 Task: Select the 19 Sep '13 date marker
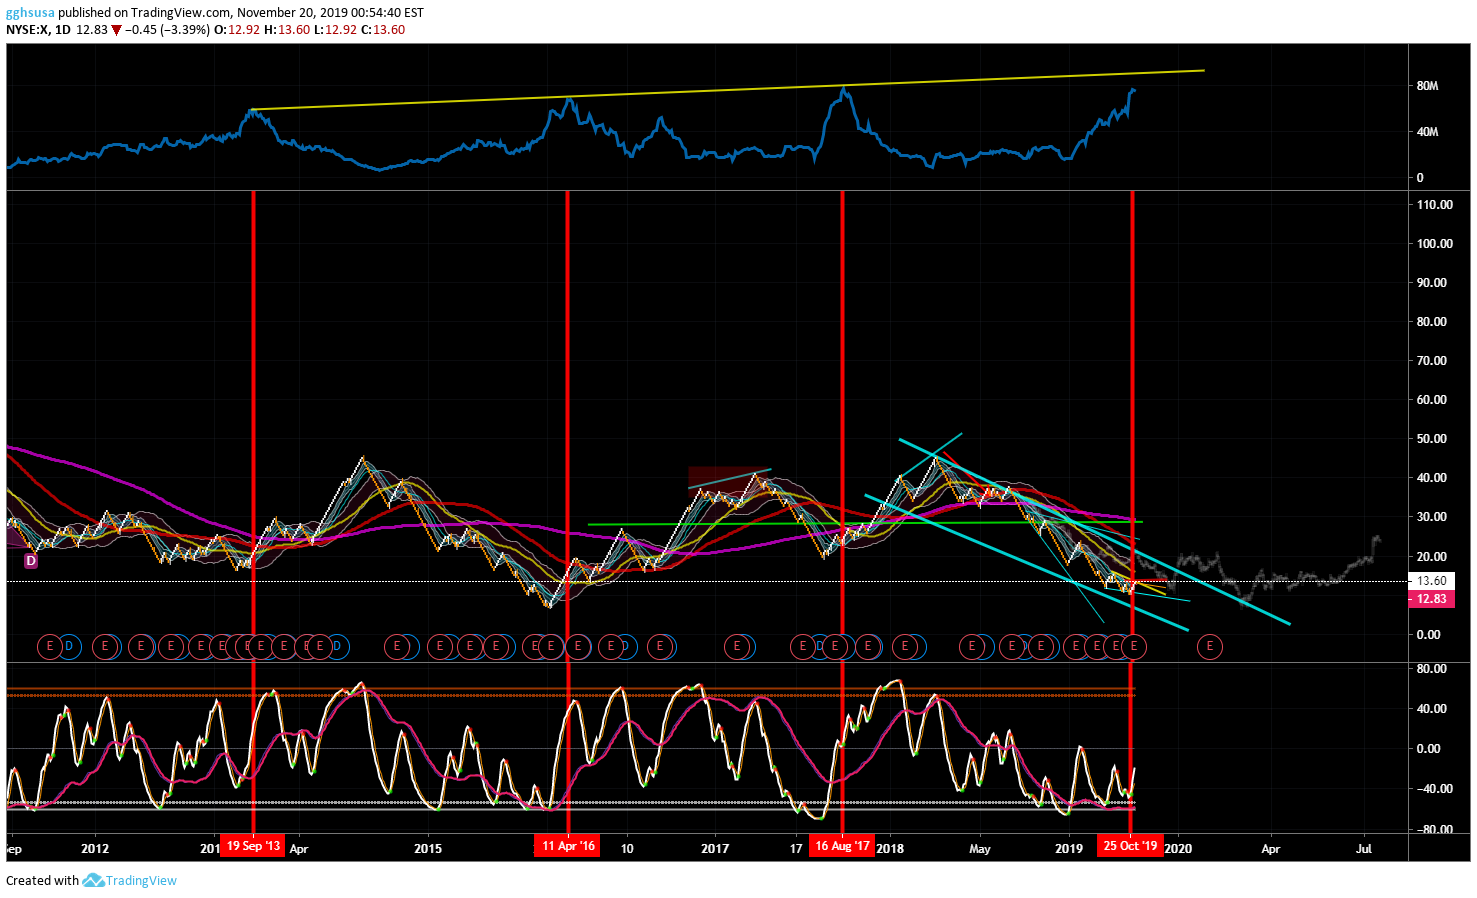[x=253, y=846]
